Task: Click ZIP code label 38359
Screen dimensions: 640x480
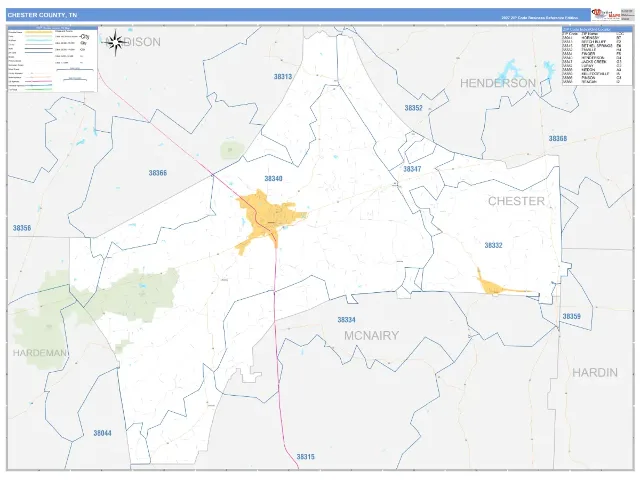Action: [x=571, y=316]
